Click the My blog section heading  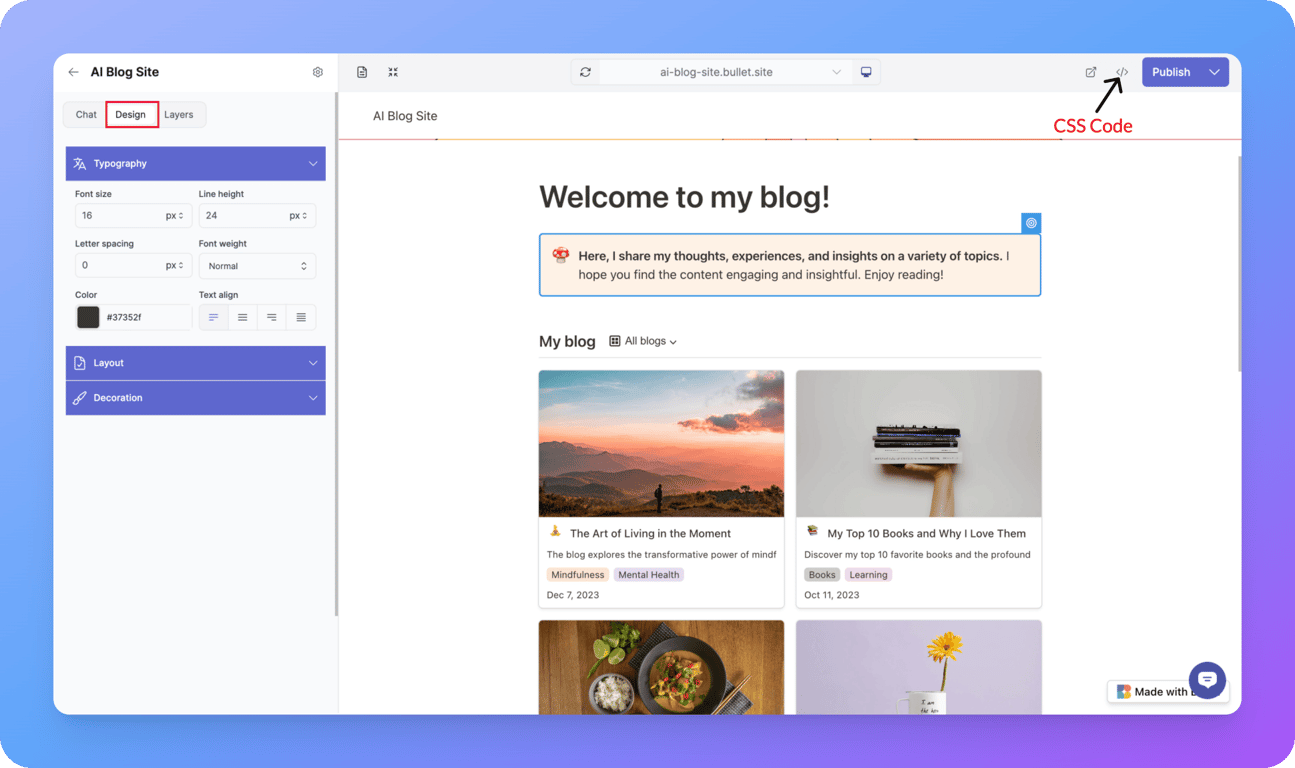[x=567, y=342]
